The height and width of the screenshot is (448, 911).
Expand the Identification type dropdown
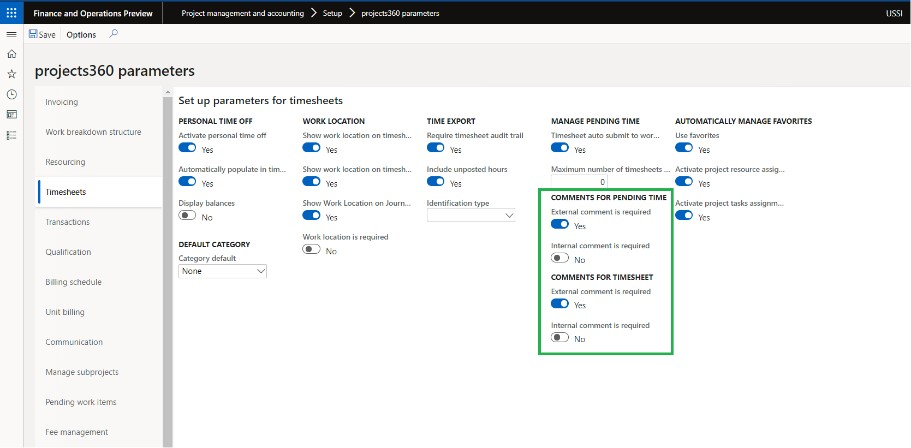pyautogui.click(x=471, y=216)
